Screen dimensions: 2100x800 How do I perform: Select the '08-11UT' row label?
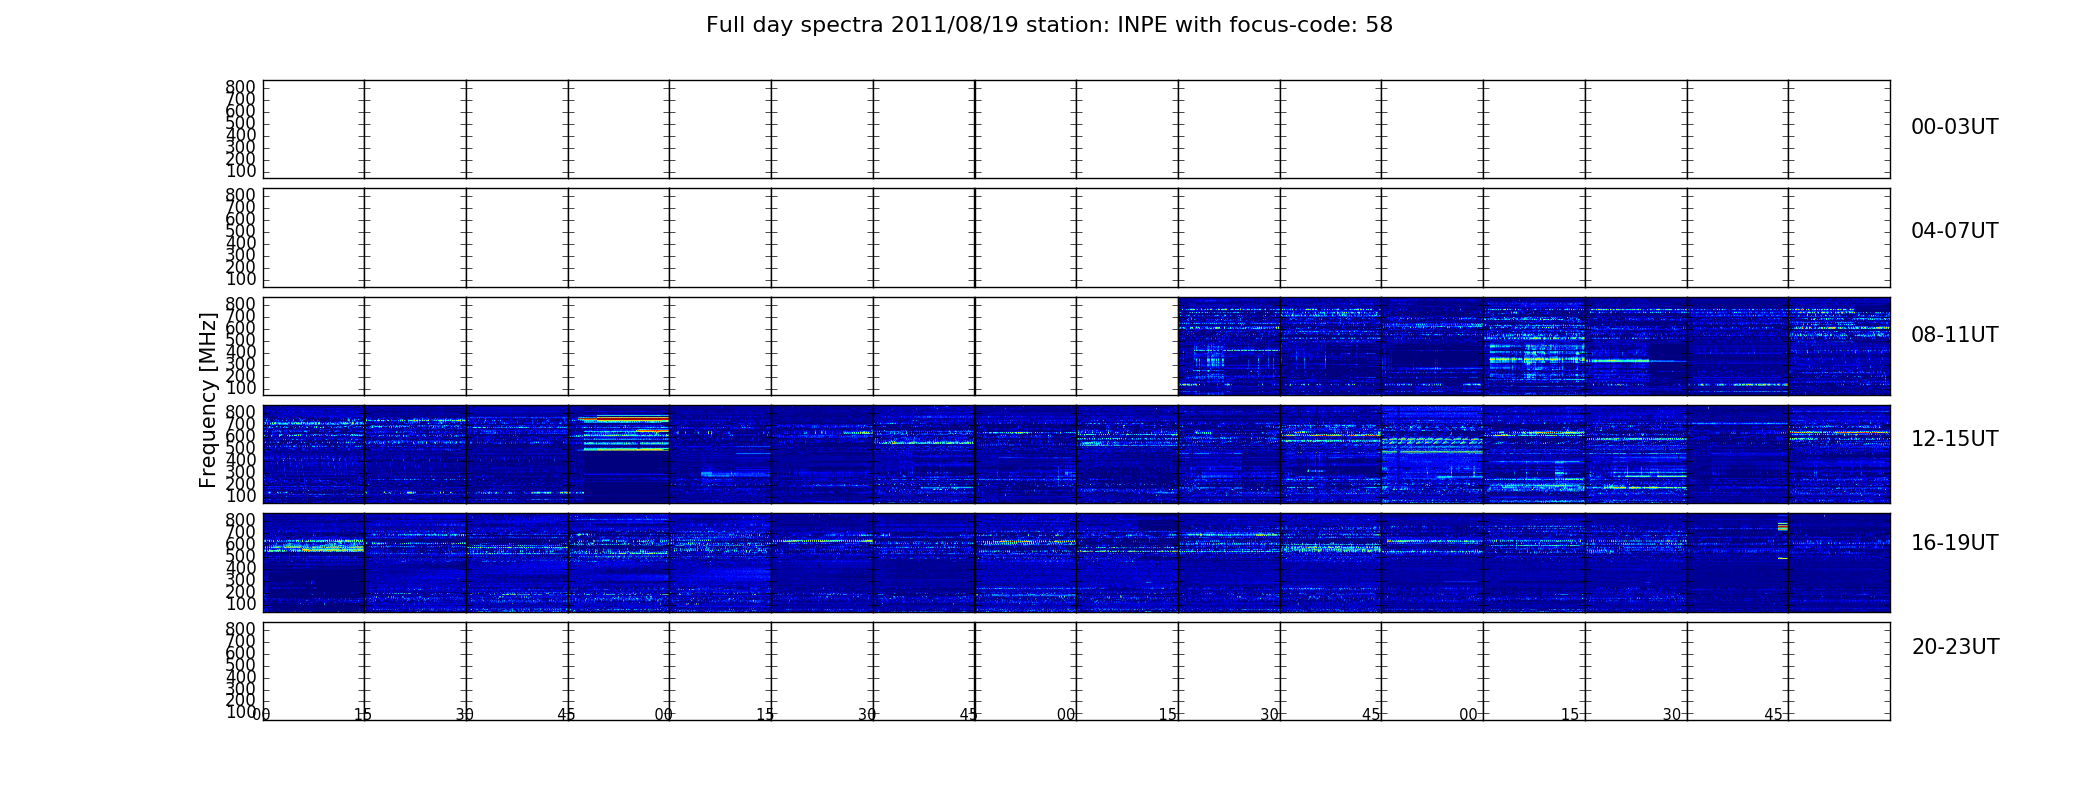pos(1954,335)
